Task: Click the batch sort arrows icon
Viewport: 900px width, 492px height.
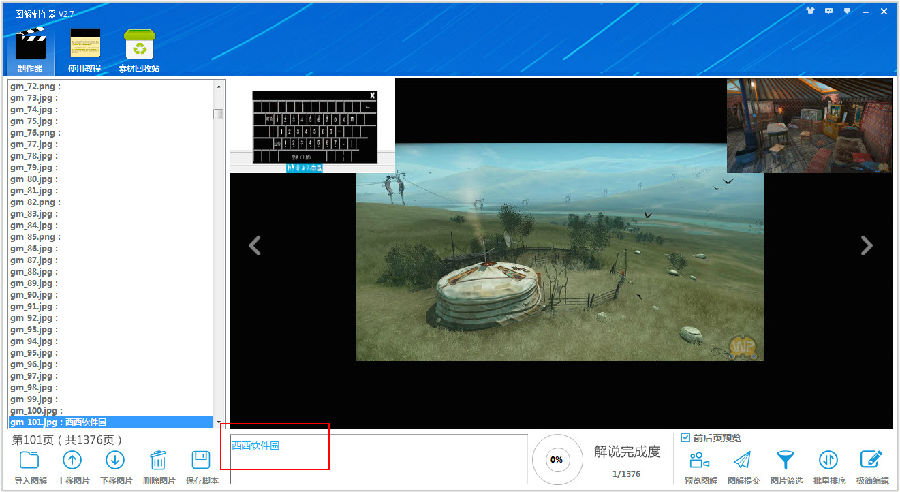Action: (x=828, y=460)
